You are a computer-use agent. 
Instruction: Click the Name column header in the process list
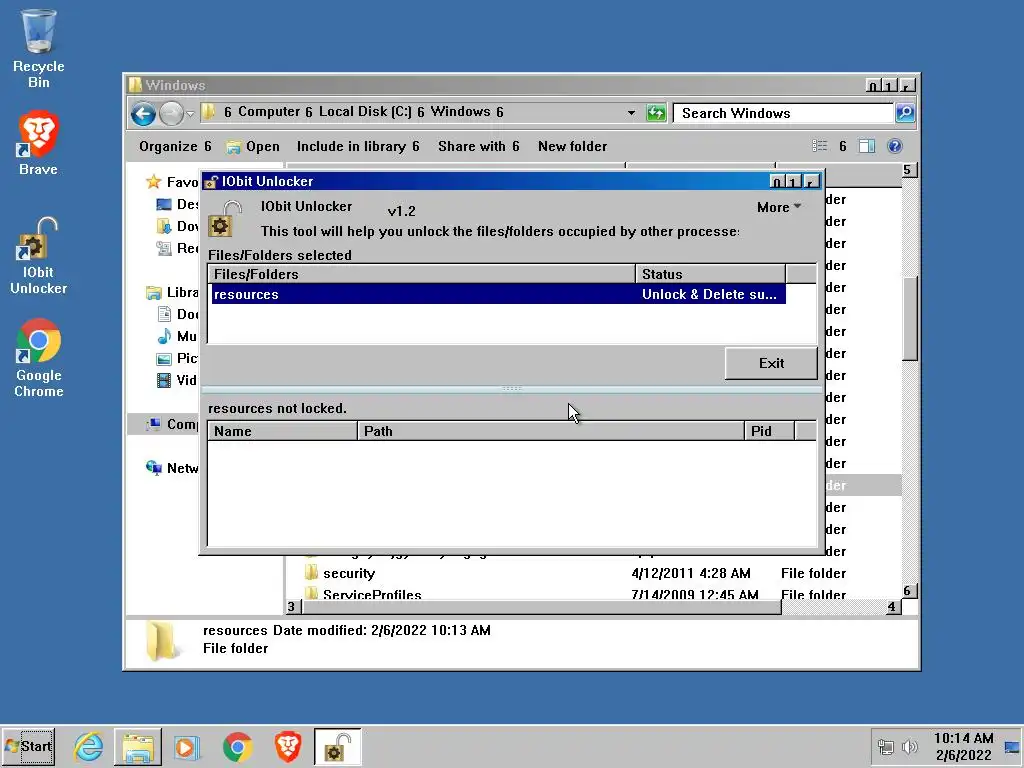click(282, 431)
